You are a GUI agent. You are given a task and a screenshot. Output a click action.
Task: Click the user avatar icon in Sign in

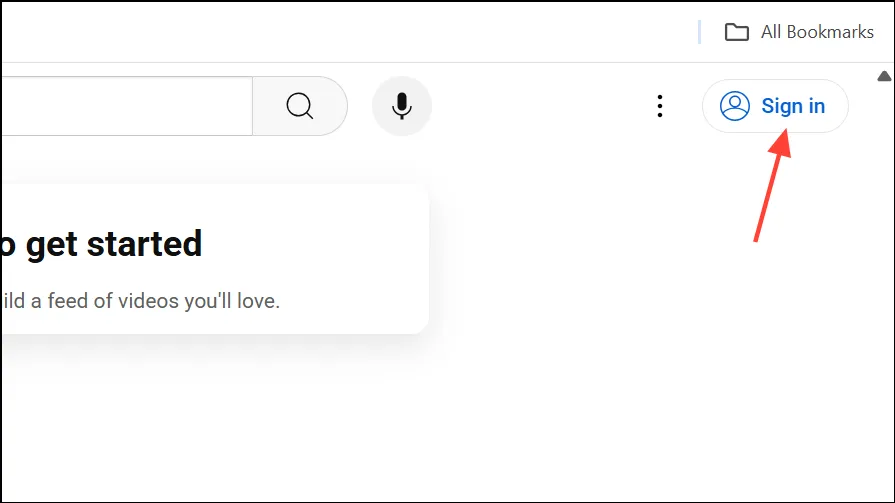pyautogui.click(x=735, y=106)
